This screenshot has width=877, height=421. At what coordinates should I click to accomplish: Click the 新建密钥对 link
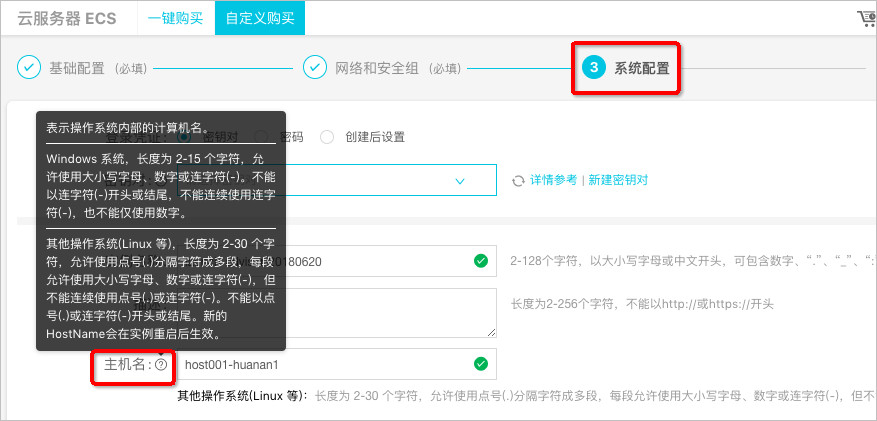click(x=618, y=180)
